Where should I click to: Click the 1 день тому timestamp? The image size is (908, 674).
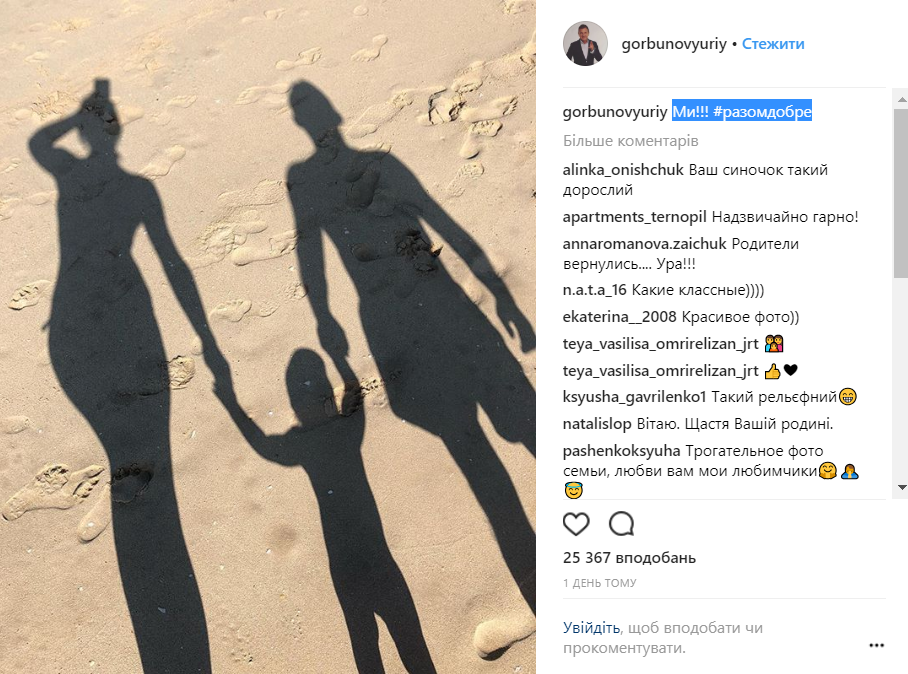tap(599, 583)
